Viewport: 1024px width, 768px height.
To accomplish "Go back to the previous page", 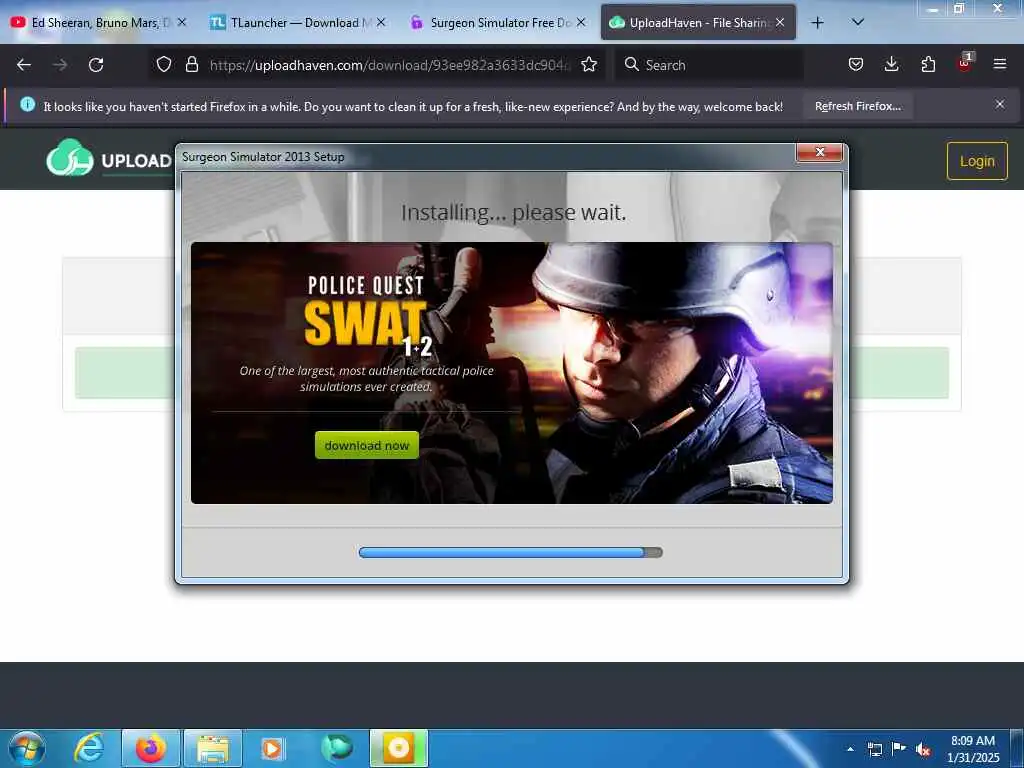I will coord(24,65).
